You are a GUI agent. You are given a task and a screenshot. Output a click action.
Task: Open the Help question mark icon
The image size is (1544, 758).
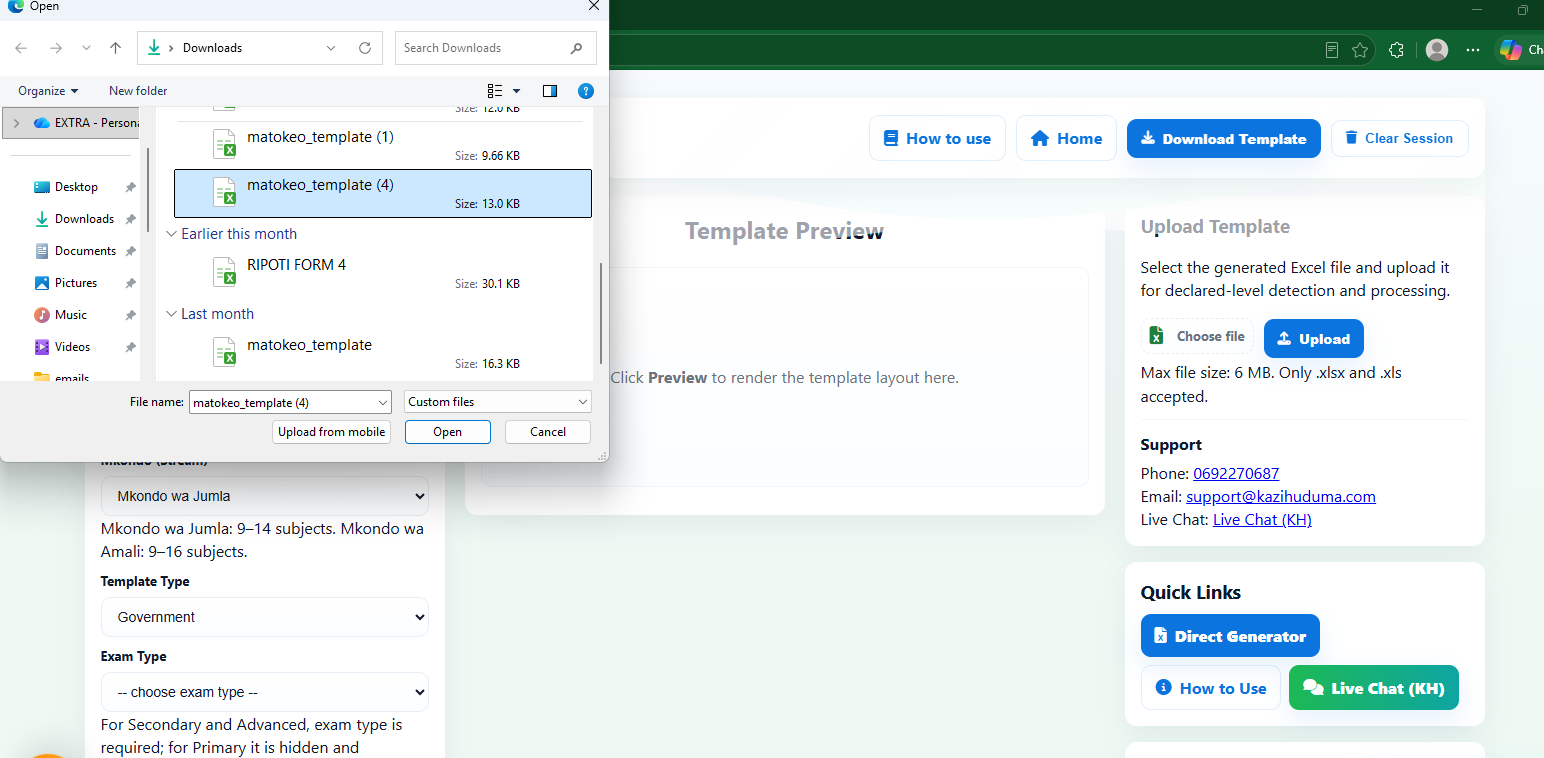(x=587, y=91)
